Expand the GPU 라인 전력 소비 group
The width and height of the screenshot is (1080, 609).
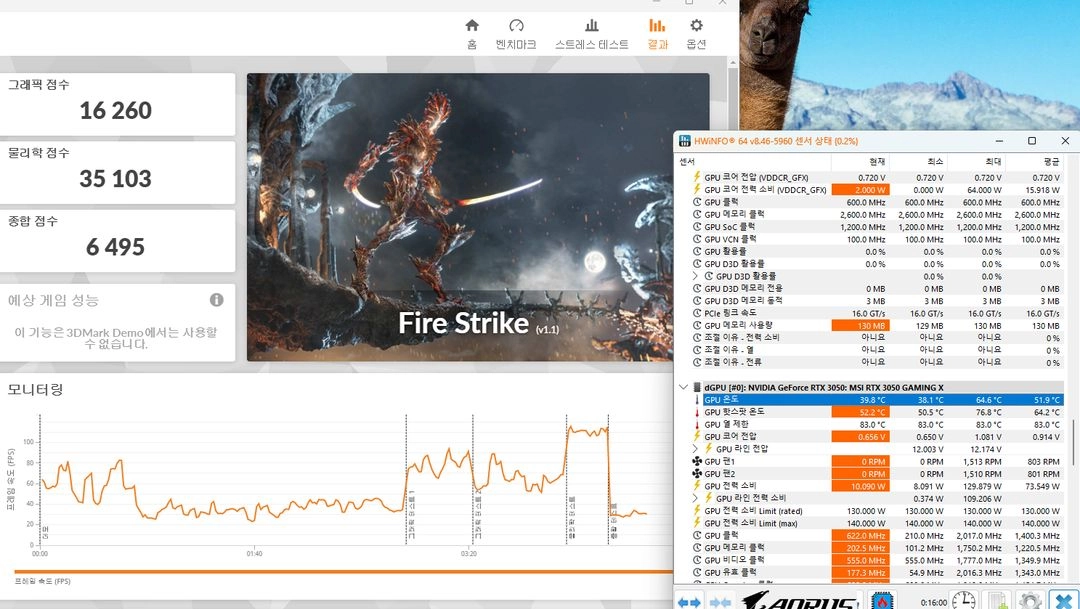tap(695, 498)
